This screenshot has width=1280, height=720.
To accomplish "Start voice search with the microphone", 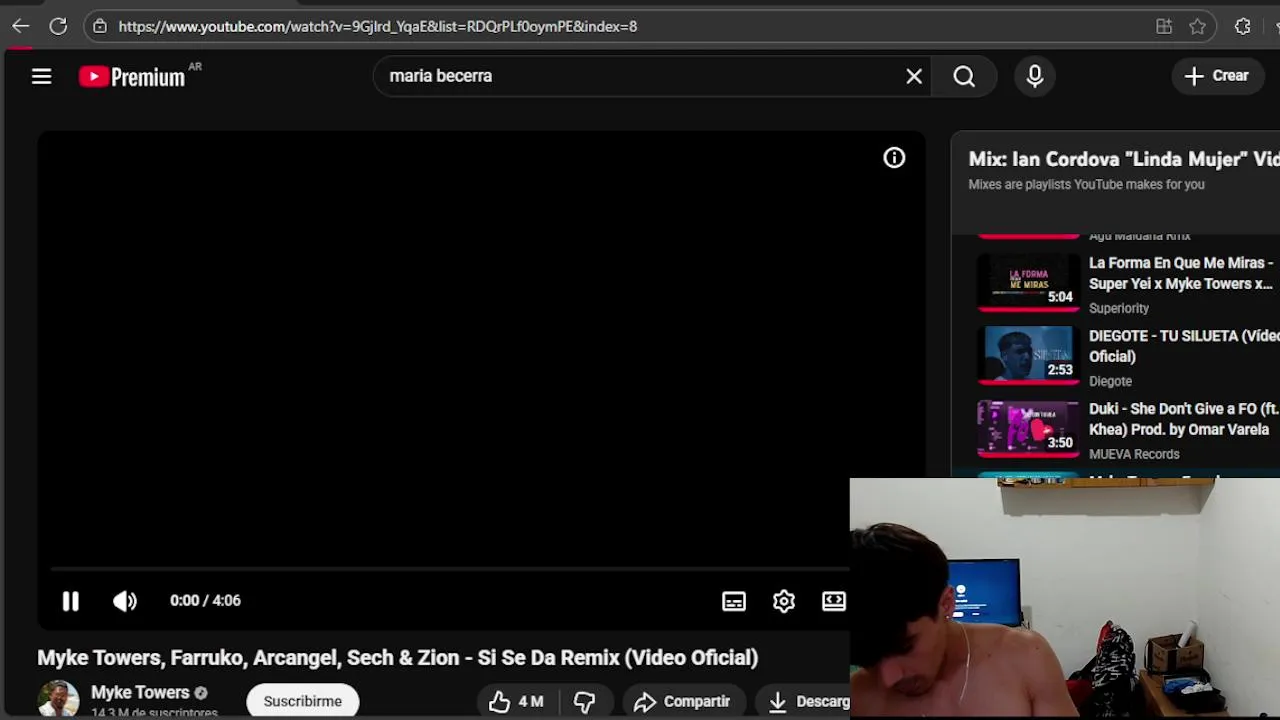I will [x=1035, y=76].
